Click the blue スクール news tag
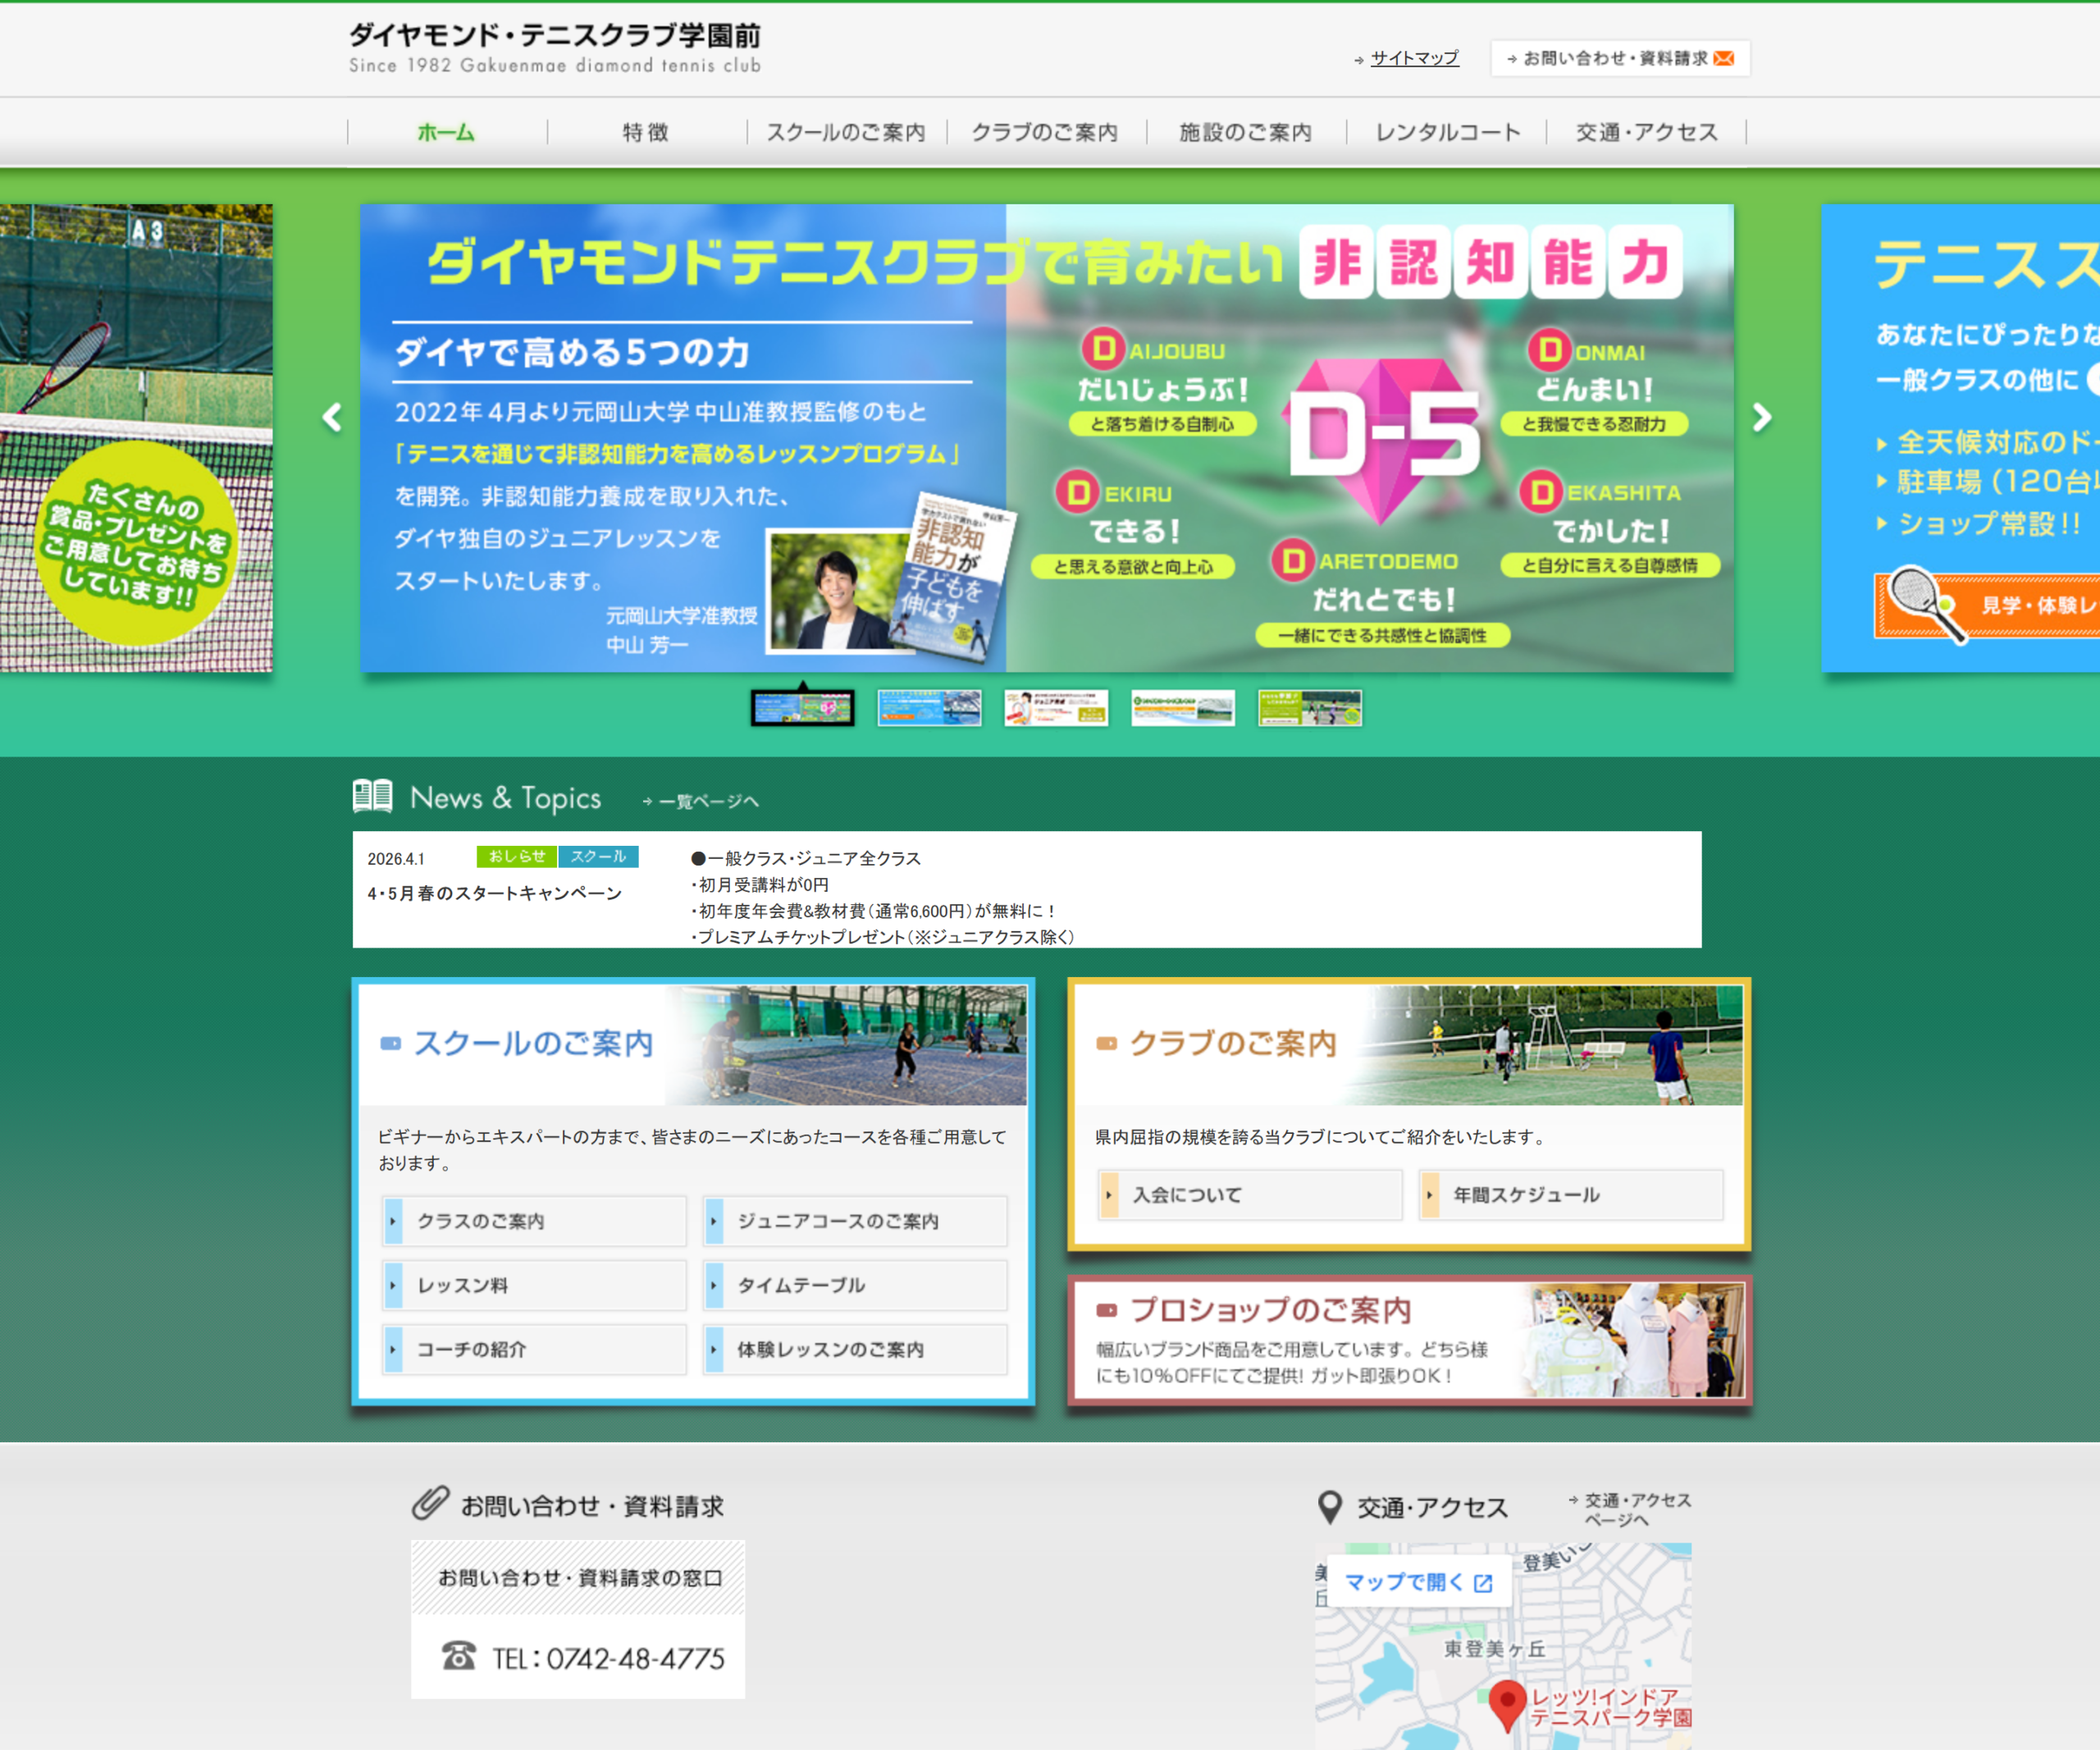This screenshot has height=1750, width=2100. pos(598,857)
